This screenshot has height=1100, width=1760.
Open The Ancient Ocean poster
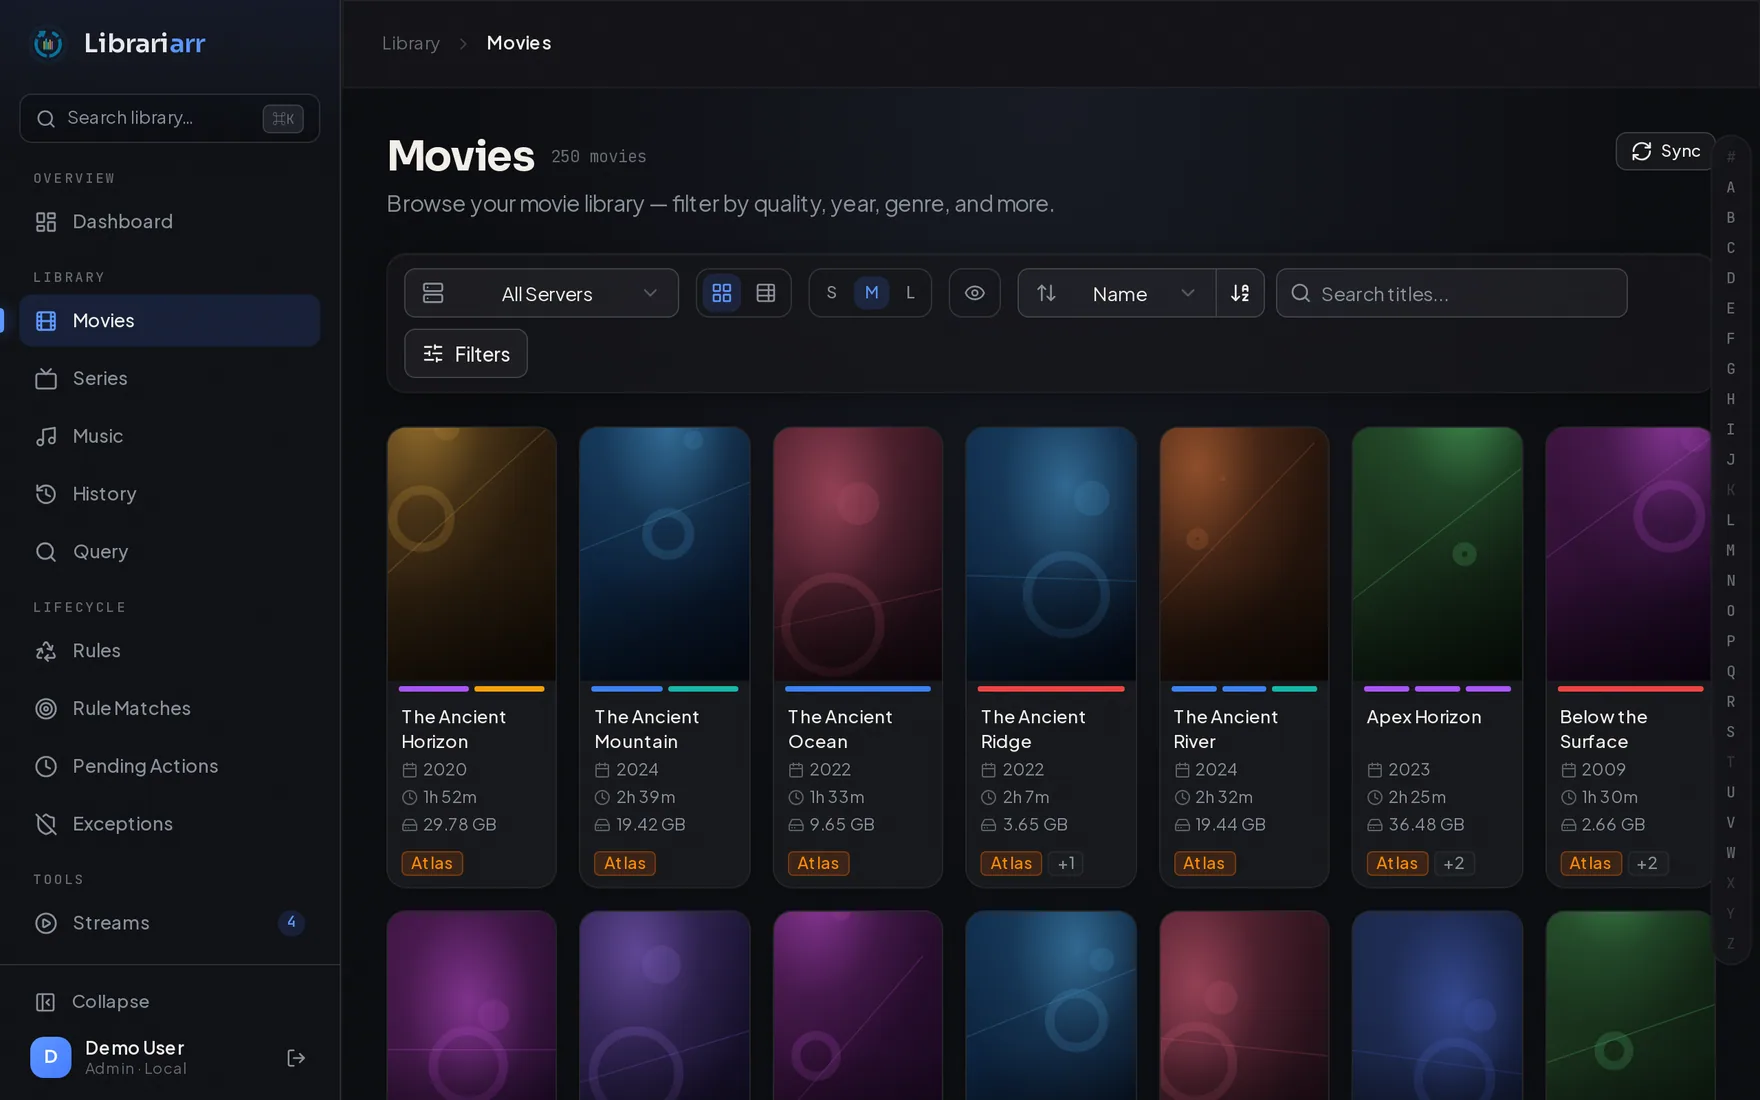[858, 554]
